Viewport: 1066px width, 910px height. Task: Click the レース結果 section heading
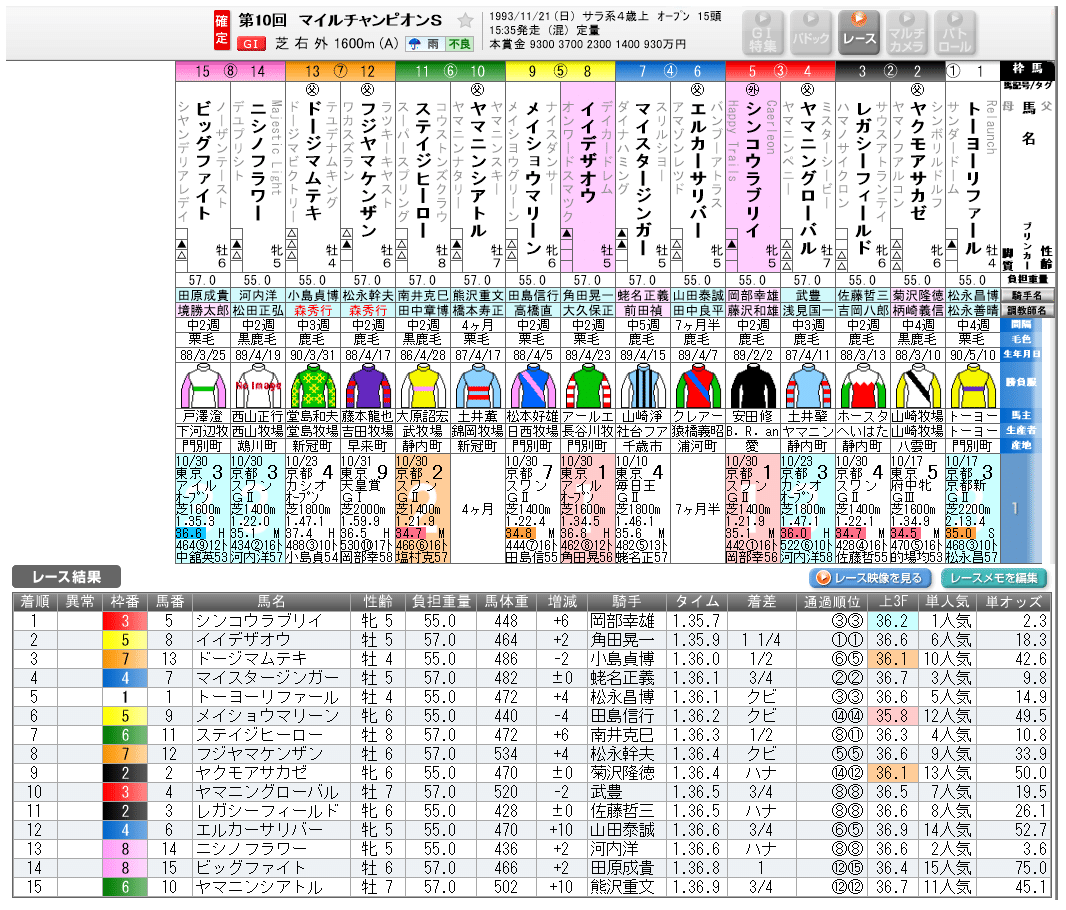[x=67, y=577]
